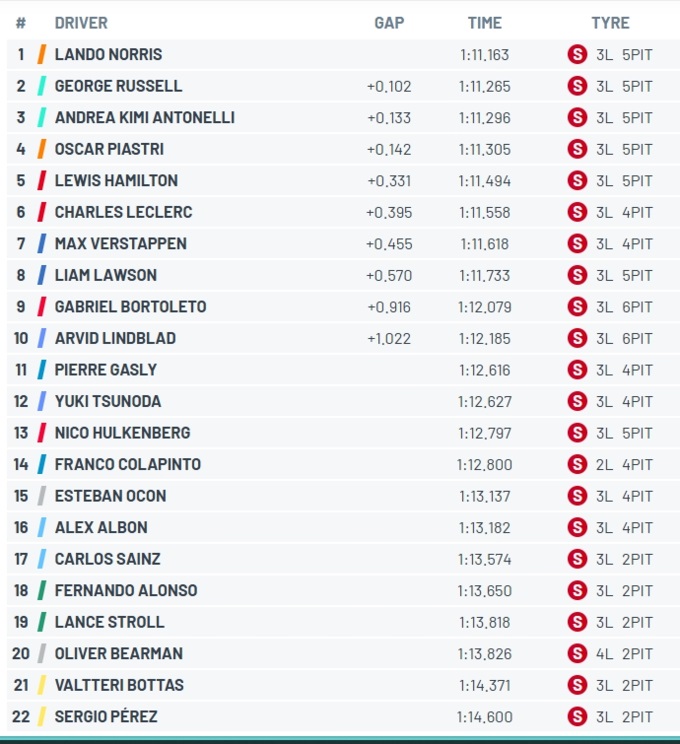The image size is (680, 744).
Task: Click the S tyre badge for Fernando Alonso
Action: point(578,590)
